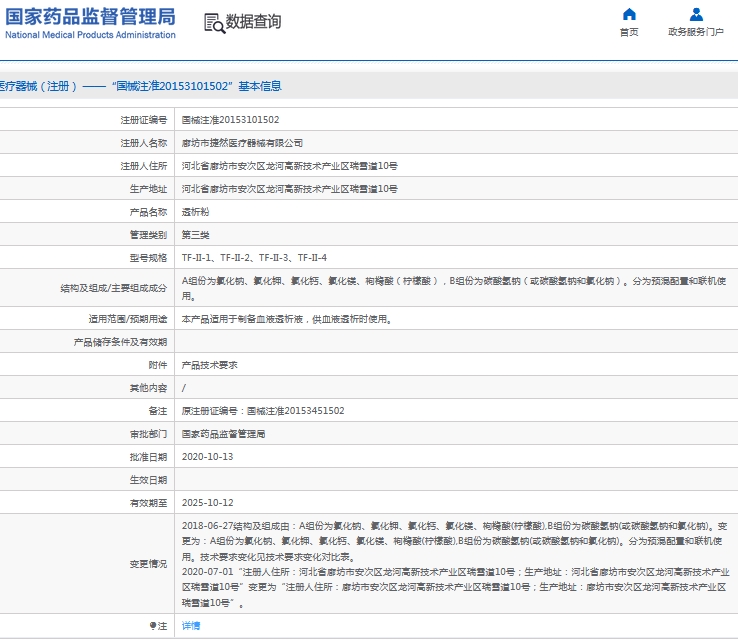Click the 首页 label
Viewport: 738px width, 640px height.
tap(629, 32)
